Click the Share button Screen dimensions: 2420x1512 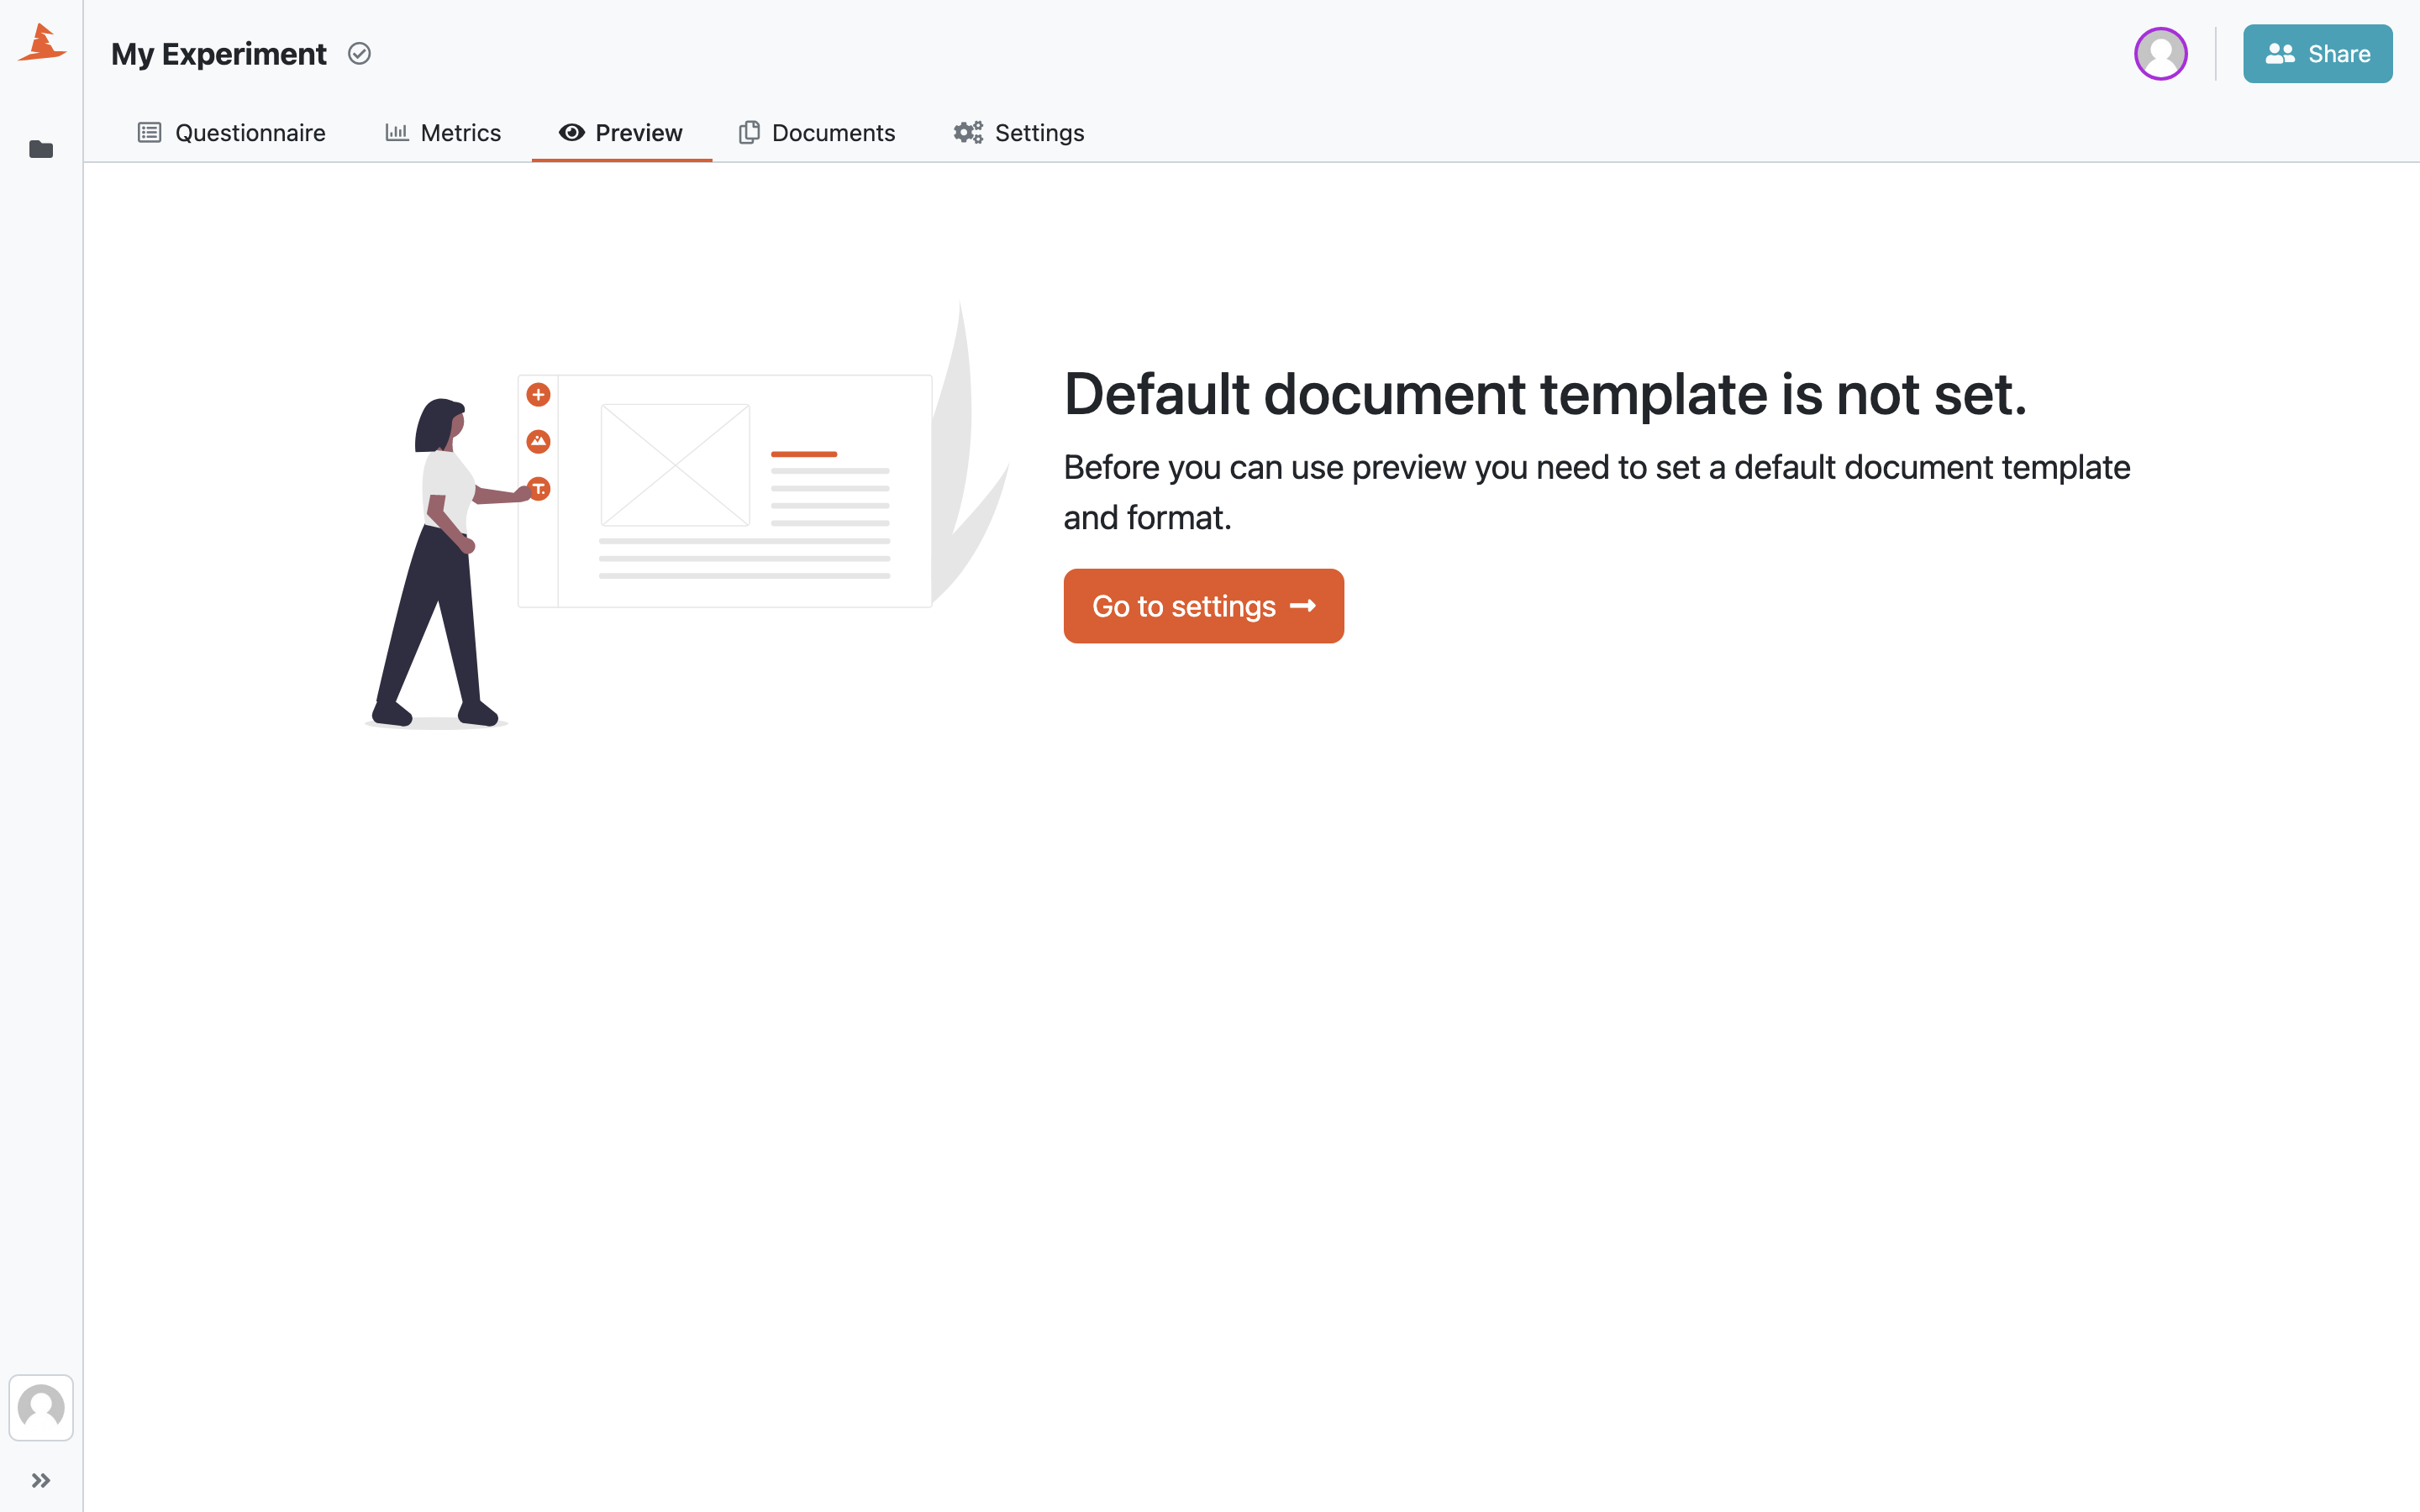coord(2317,54)
